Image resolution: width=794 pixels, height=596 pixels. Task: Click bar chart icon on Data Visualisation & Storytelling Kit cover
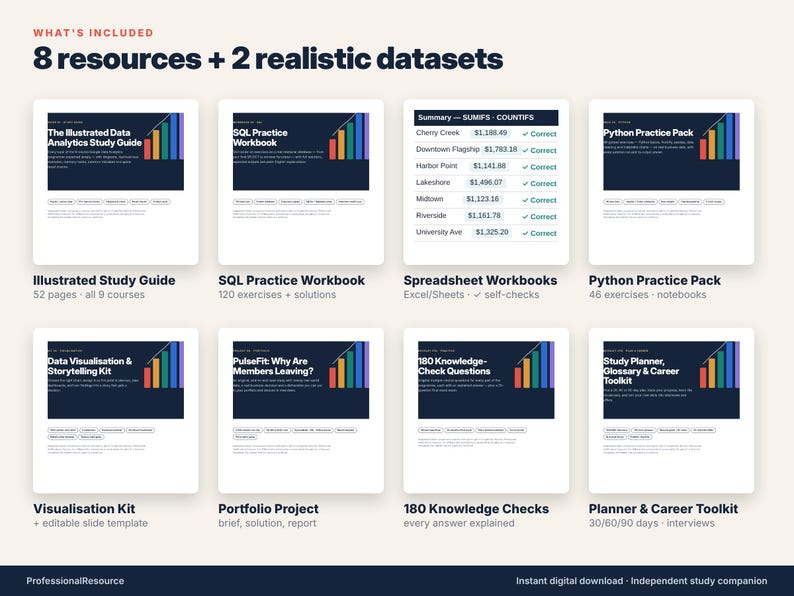pyautogui.click(x=164, y=365)
